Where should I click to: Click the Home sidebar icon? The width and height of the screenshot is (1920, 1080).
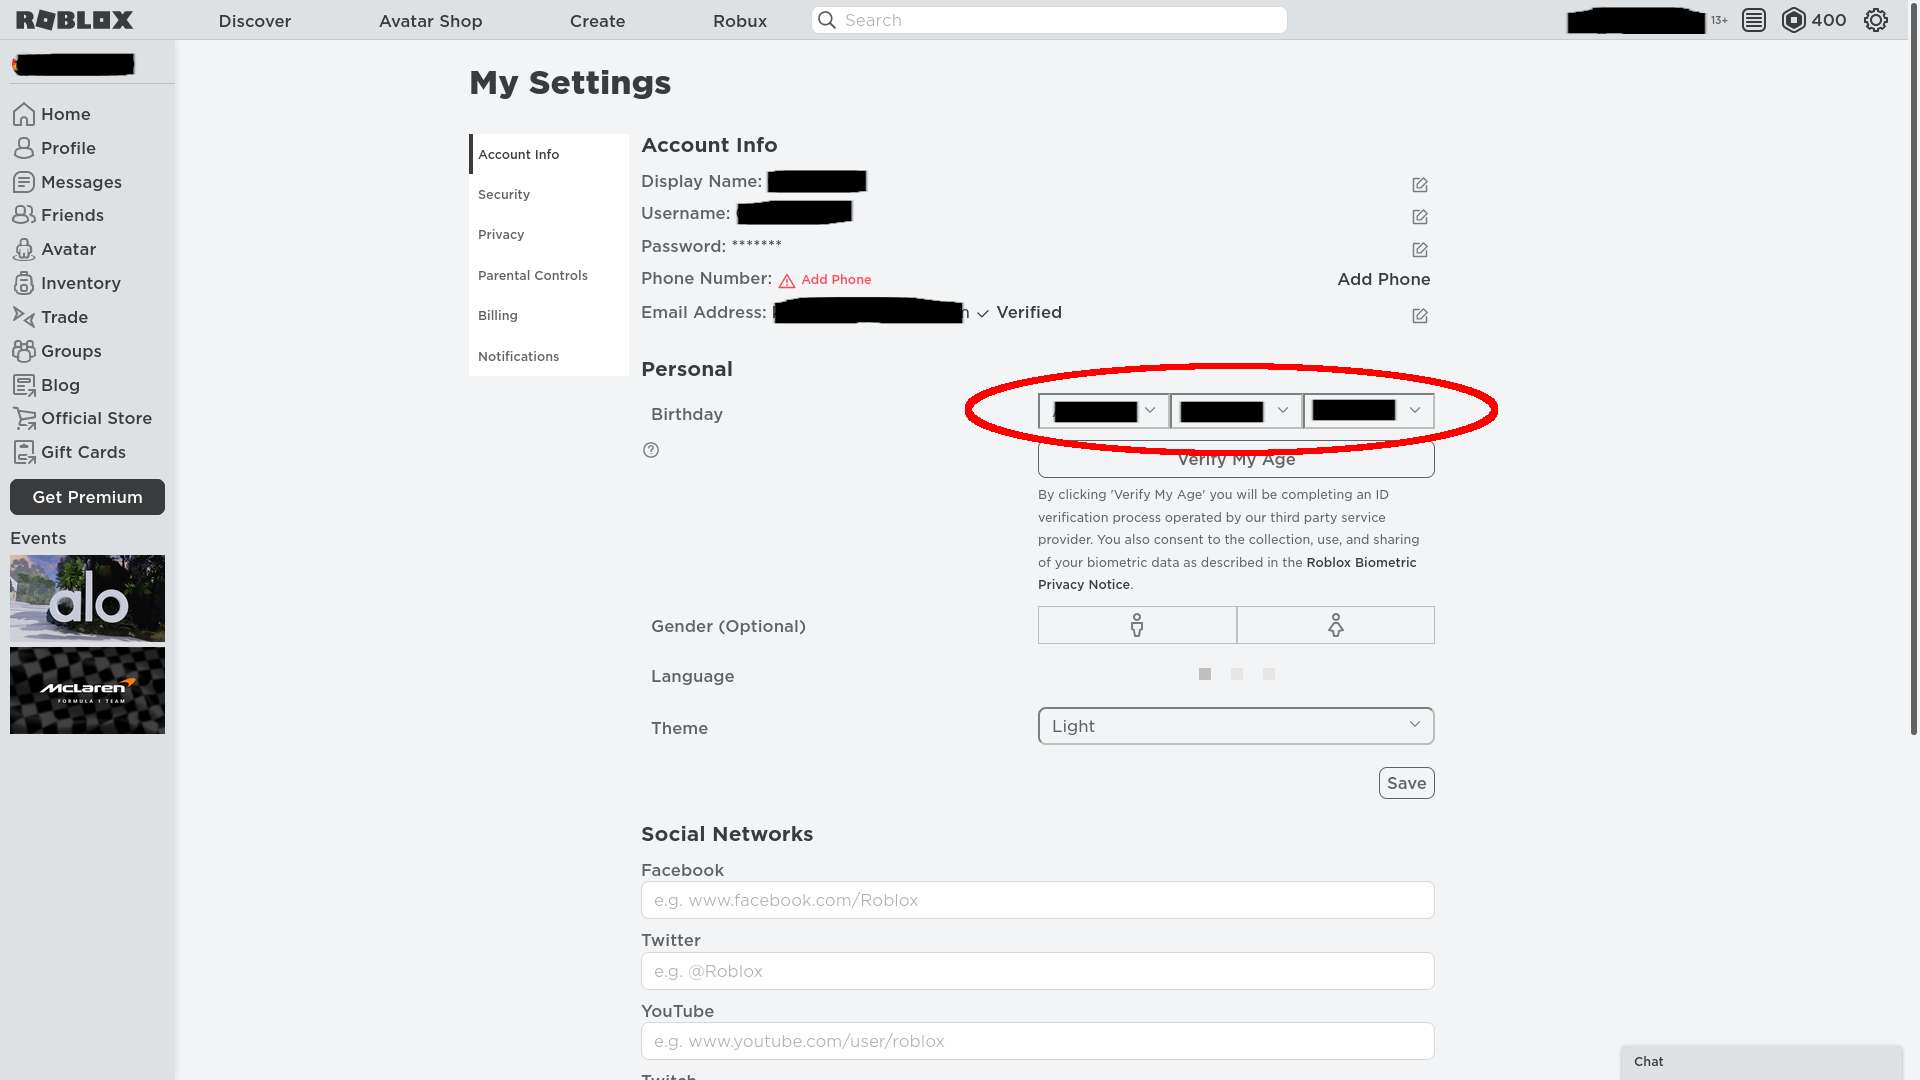click(24, 114)
